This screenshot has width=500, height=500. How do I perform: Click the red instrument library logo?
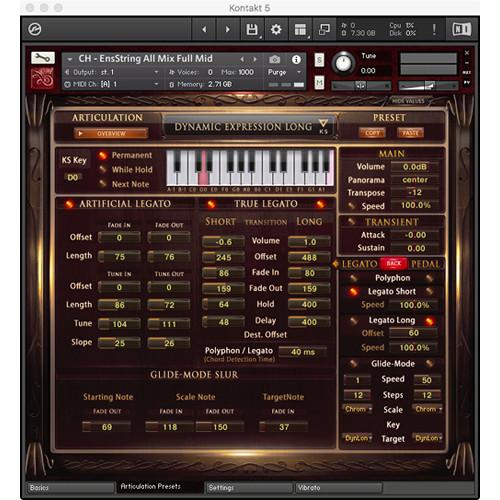click(x=42, y=78)
